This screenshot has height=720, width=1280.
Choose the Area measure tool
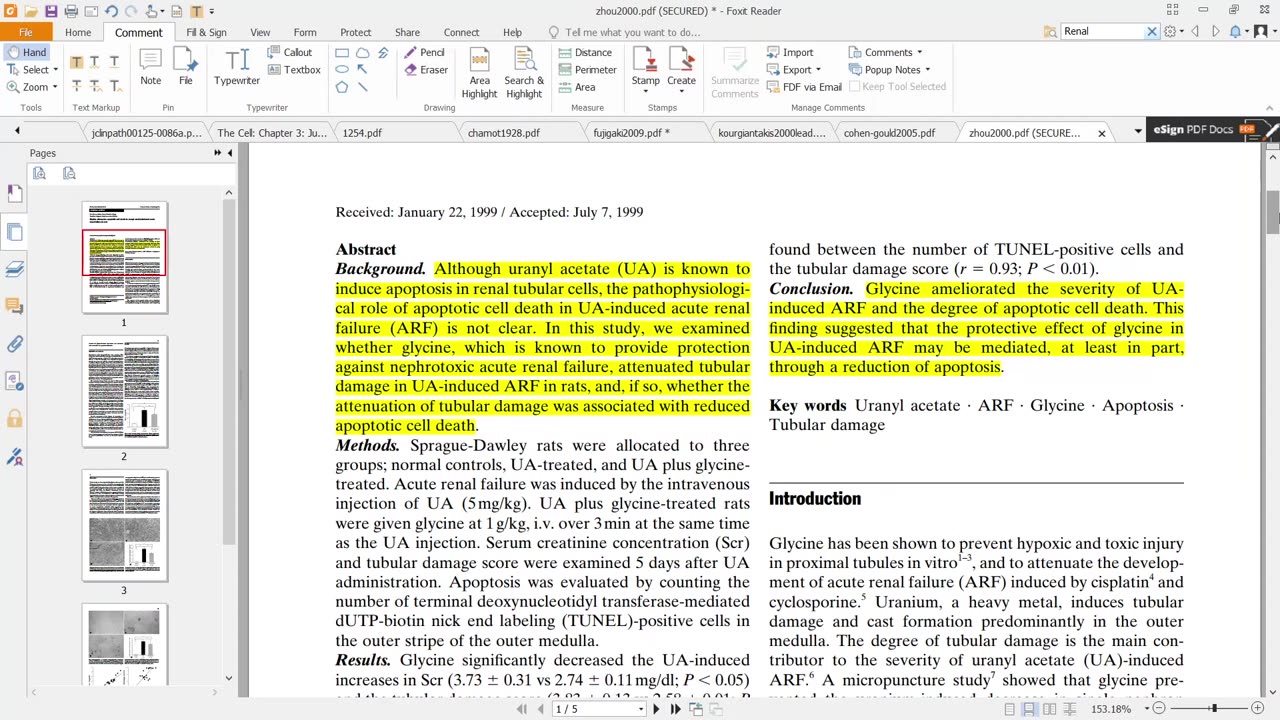point(577,87)
